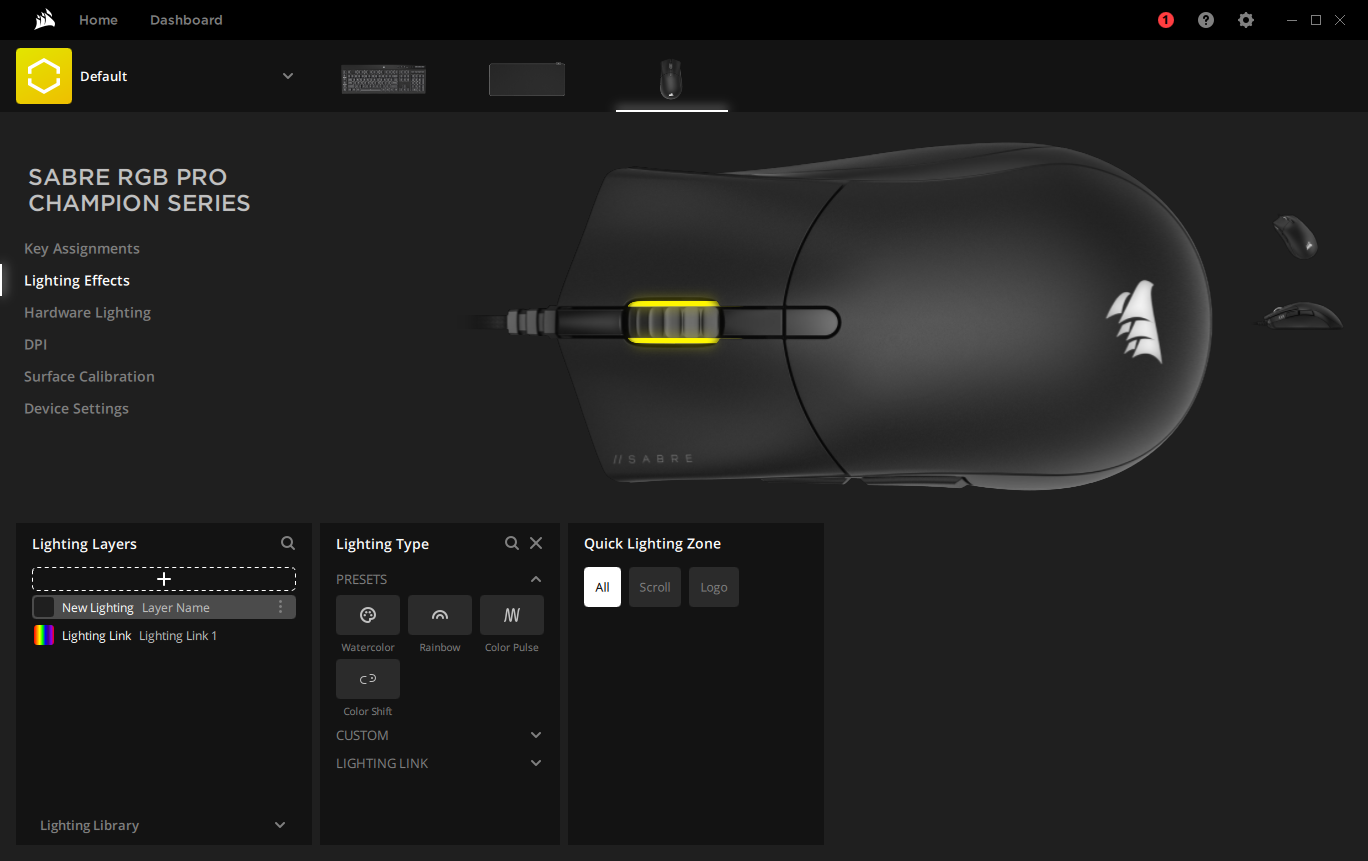
Task: Select the keyboard device thumbnail
Action: click(384, 79)
